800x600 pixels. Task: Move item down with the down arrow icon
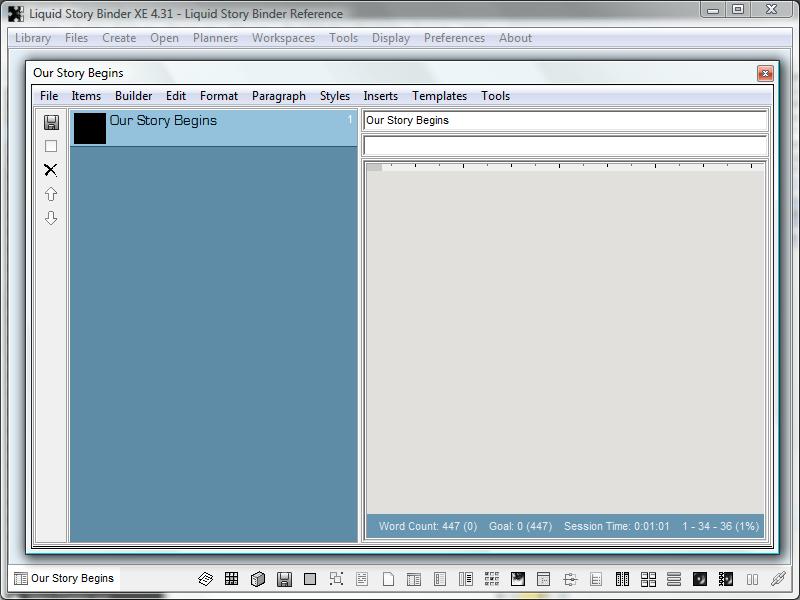pos(51,218)
